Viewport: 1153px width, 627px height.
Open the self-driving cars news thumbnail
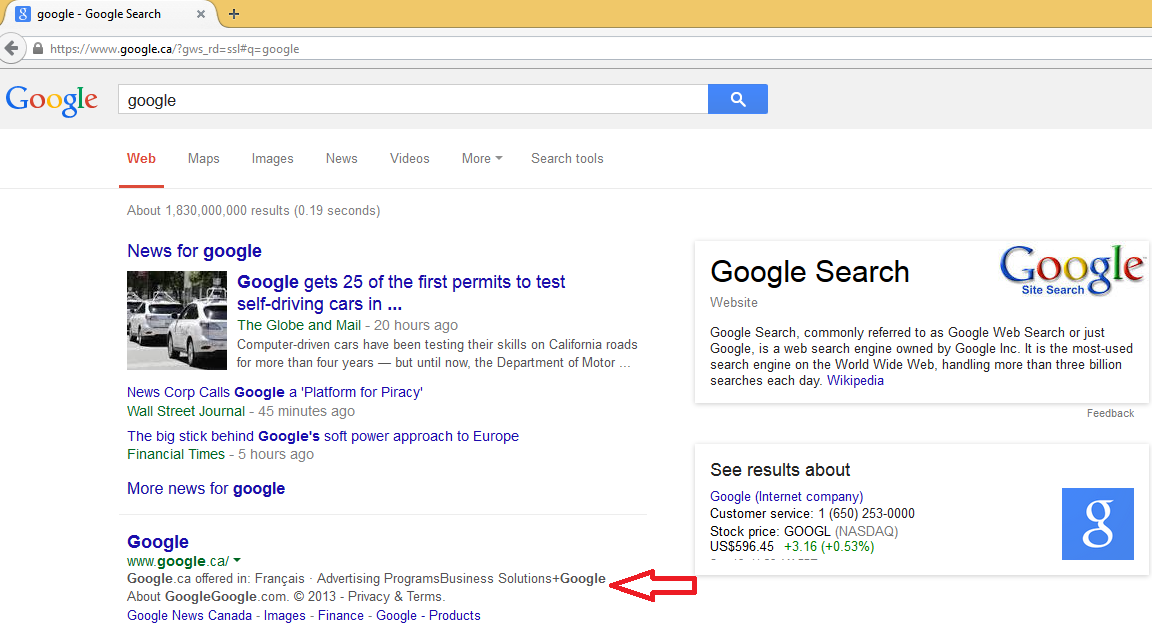click(x=176, y=320)
